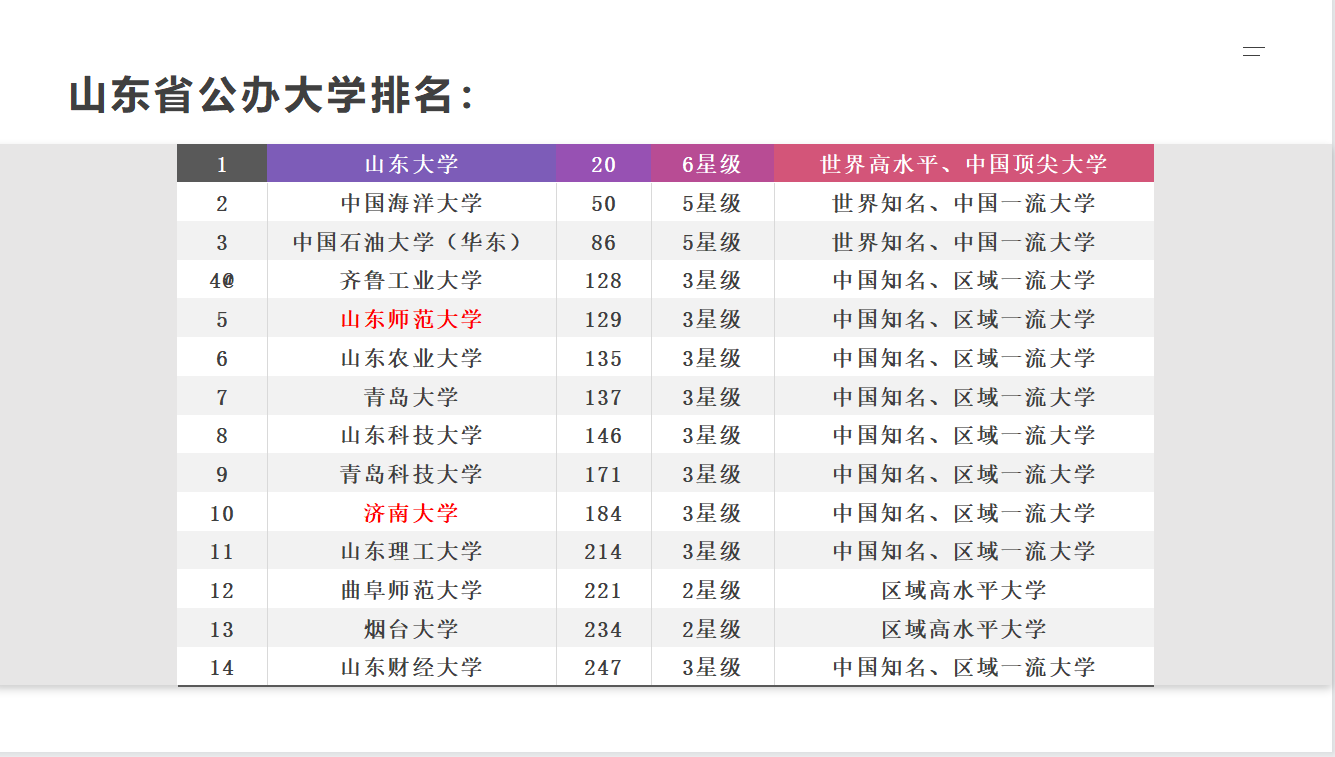The width and height of the screenshot is (1335, 757).
Task: Click 区域高水平大学 in the 烟台大学 row
Action: pos(964,629)
